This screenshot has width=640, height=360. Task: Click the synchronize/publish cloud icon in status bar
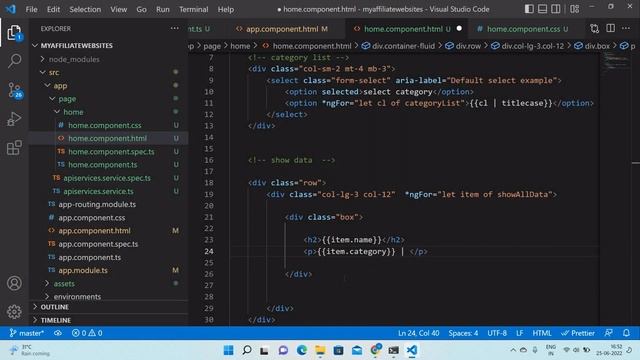click(58, 333)
